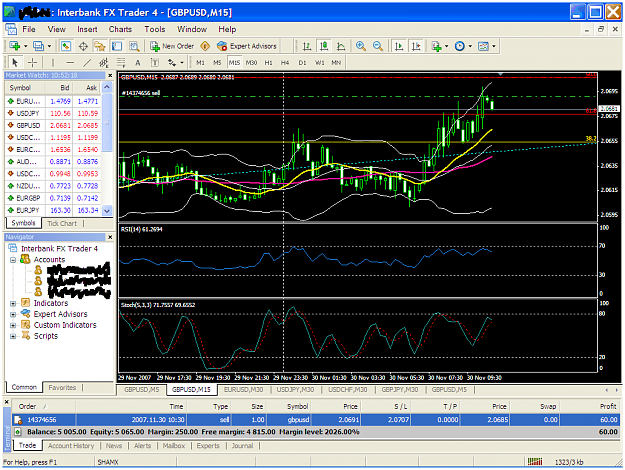Select the crosshair tool
Viewport: 625px width, 470px height.
click(x=32, y=63)
